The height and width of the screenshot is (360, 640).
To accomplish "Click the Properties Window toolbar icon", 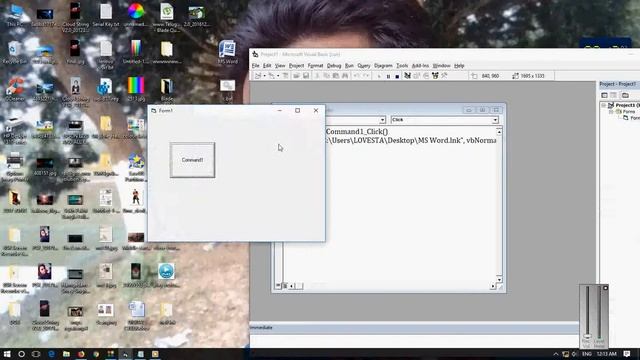I will coord(417,76).
